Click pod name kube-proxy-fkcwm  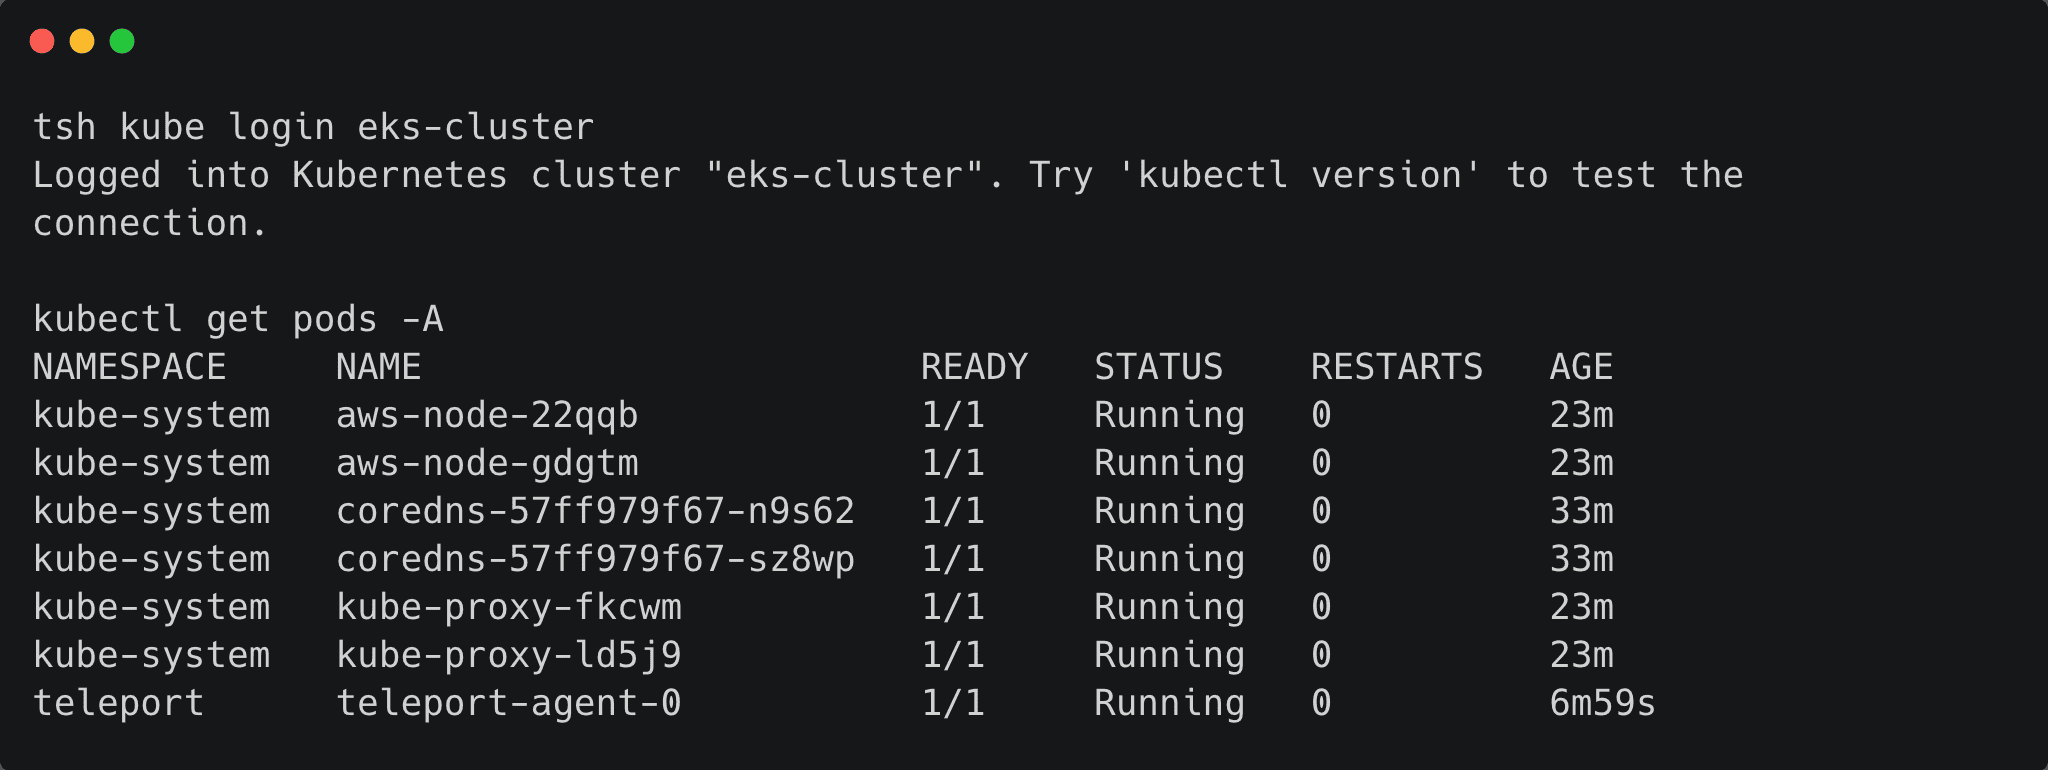click(x=508, y=607)
